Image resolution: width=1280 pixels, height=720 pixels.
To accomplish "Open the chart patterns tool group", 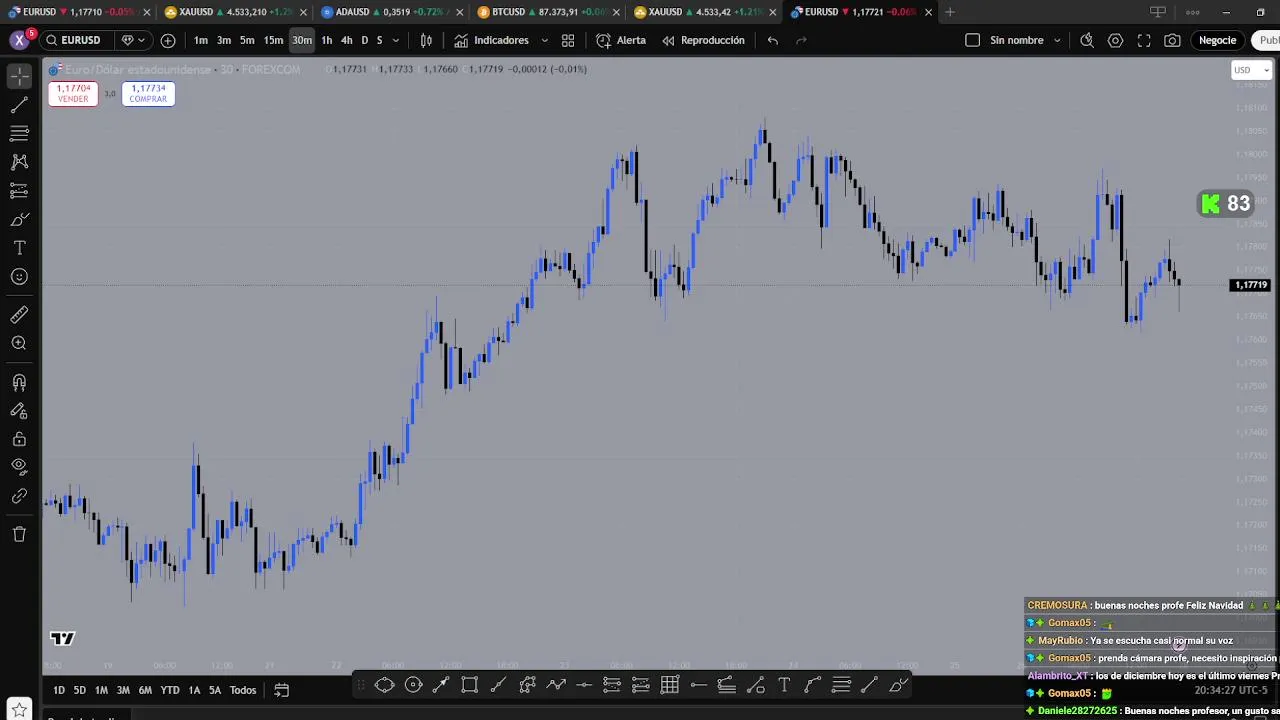I will [19, 162].
